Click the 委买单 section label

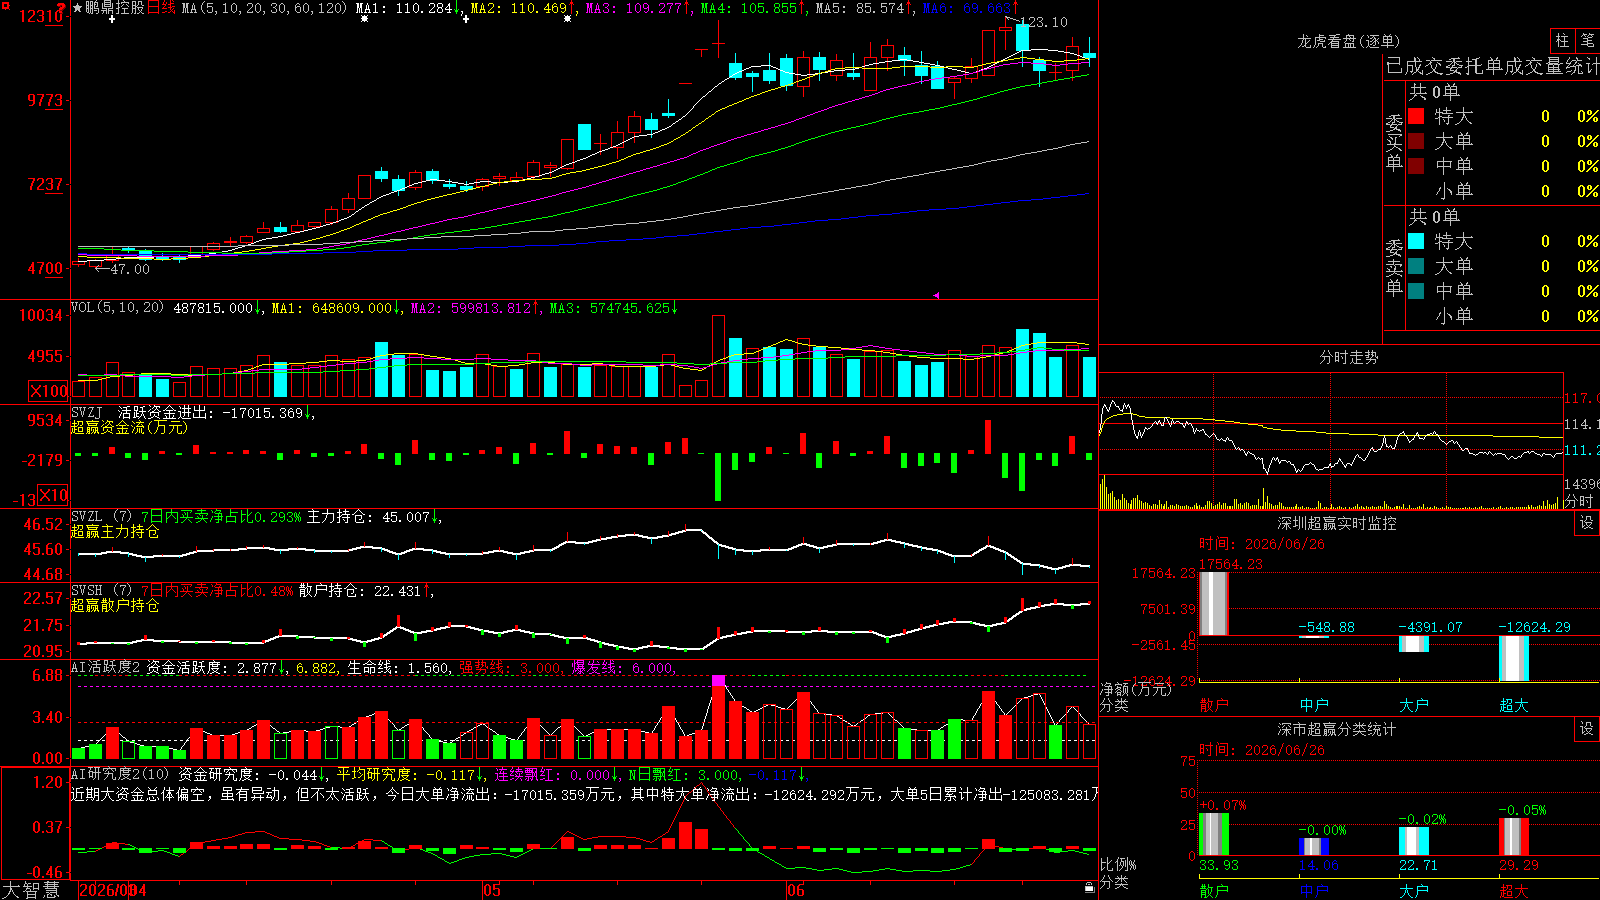click(x=1394, y=142)
